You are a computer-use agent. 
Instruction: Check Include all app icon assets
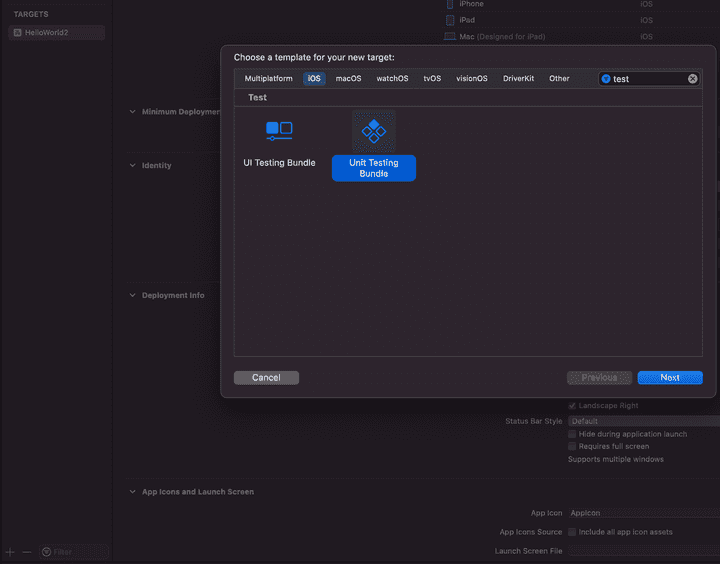point(572,532)
